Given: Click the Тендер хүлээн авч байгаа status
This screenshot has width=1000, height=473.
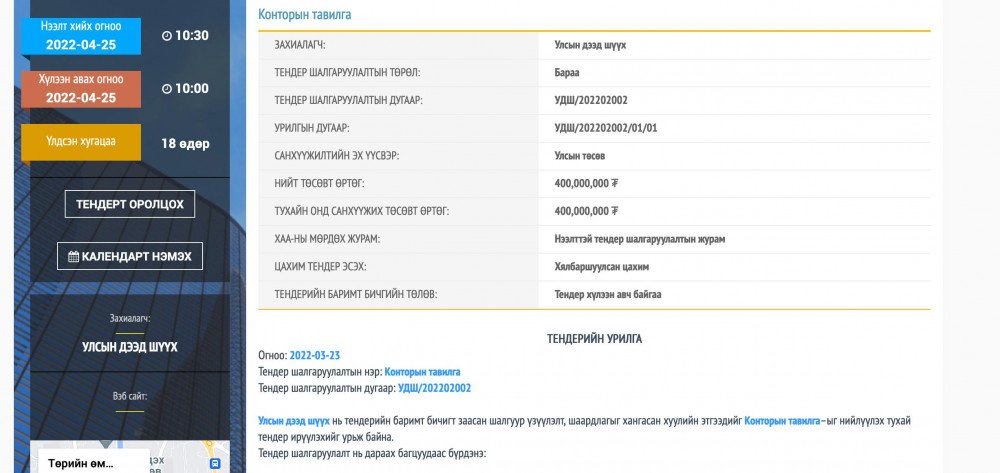Looking at the screenshot, I should click(607, 295).
